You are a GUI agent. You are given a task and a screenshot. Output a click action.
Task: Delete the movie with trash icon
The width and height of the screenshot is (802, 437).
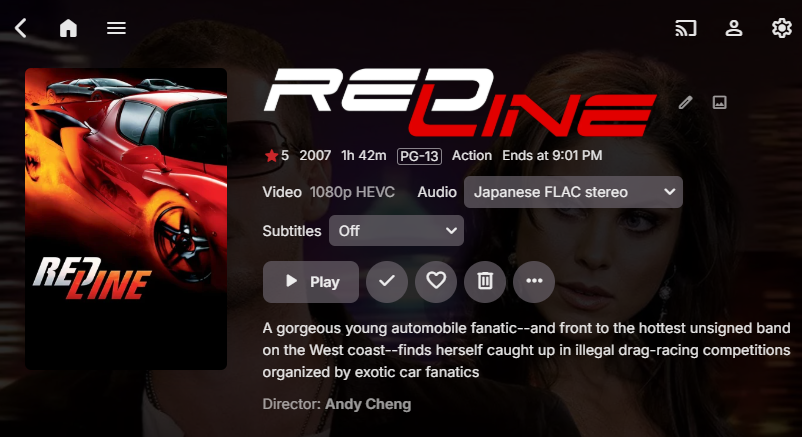pos(485,281)
